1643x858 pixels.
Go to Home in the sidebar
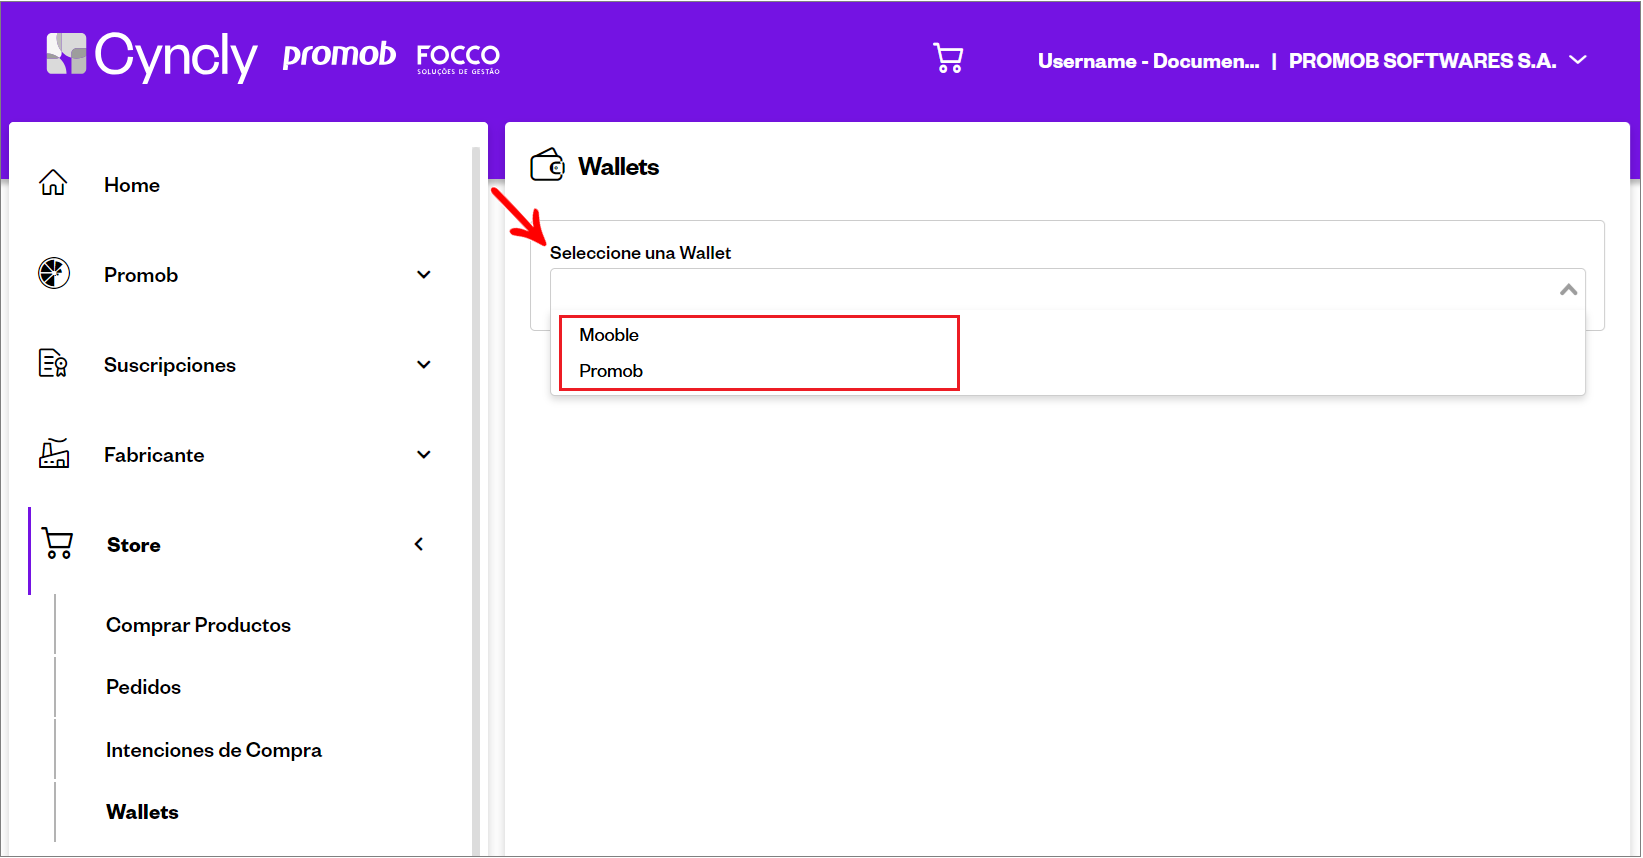[x=132, y=185]
